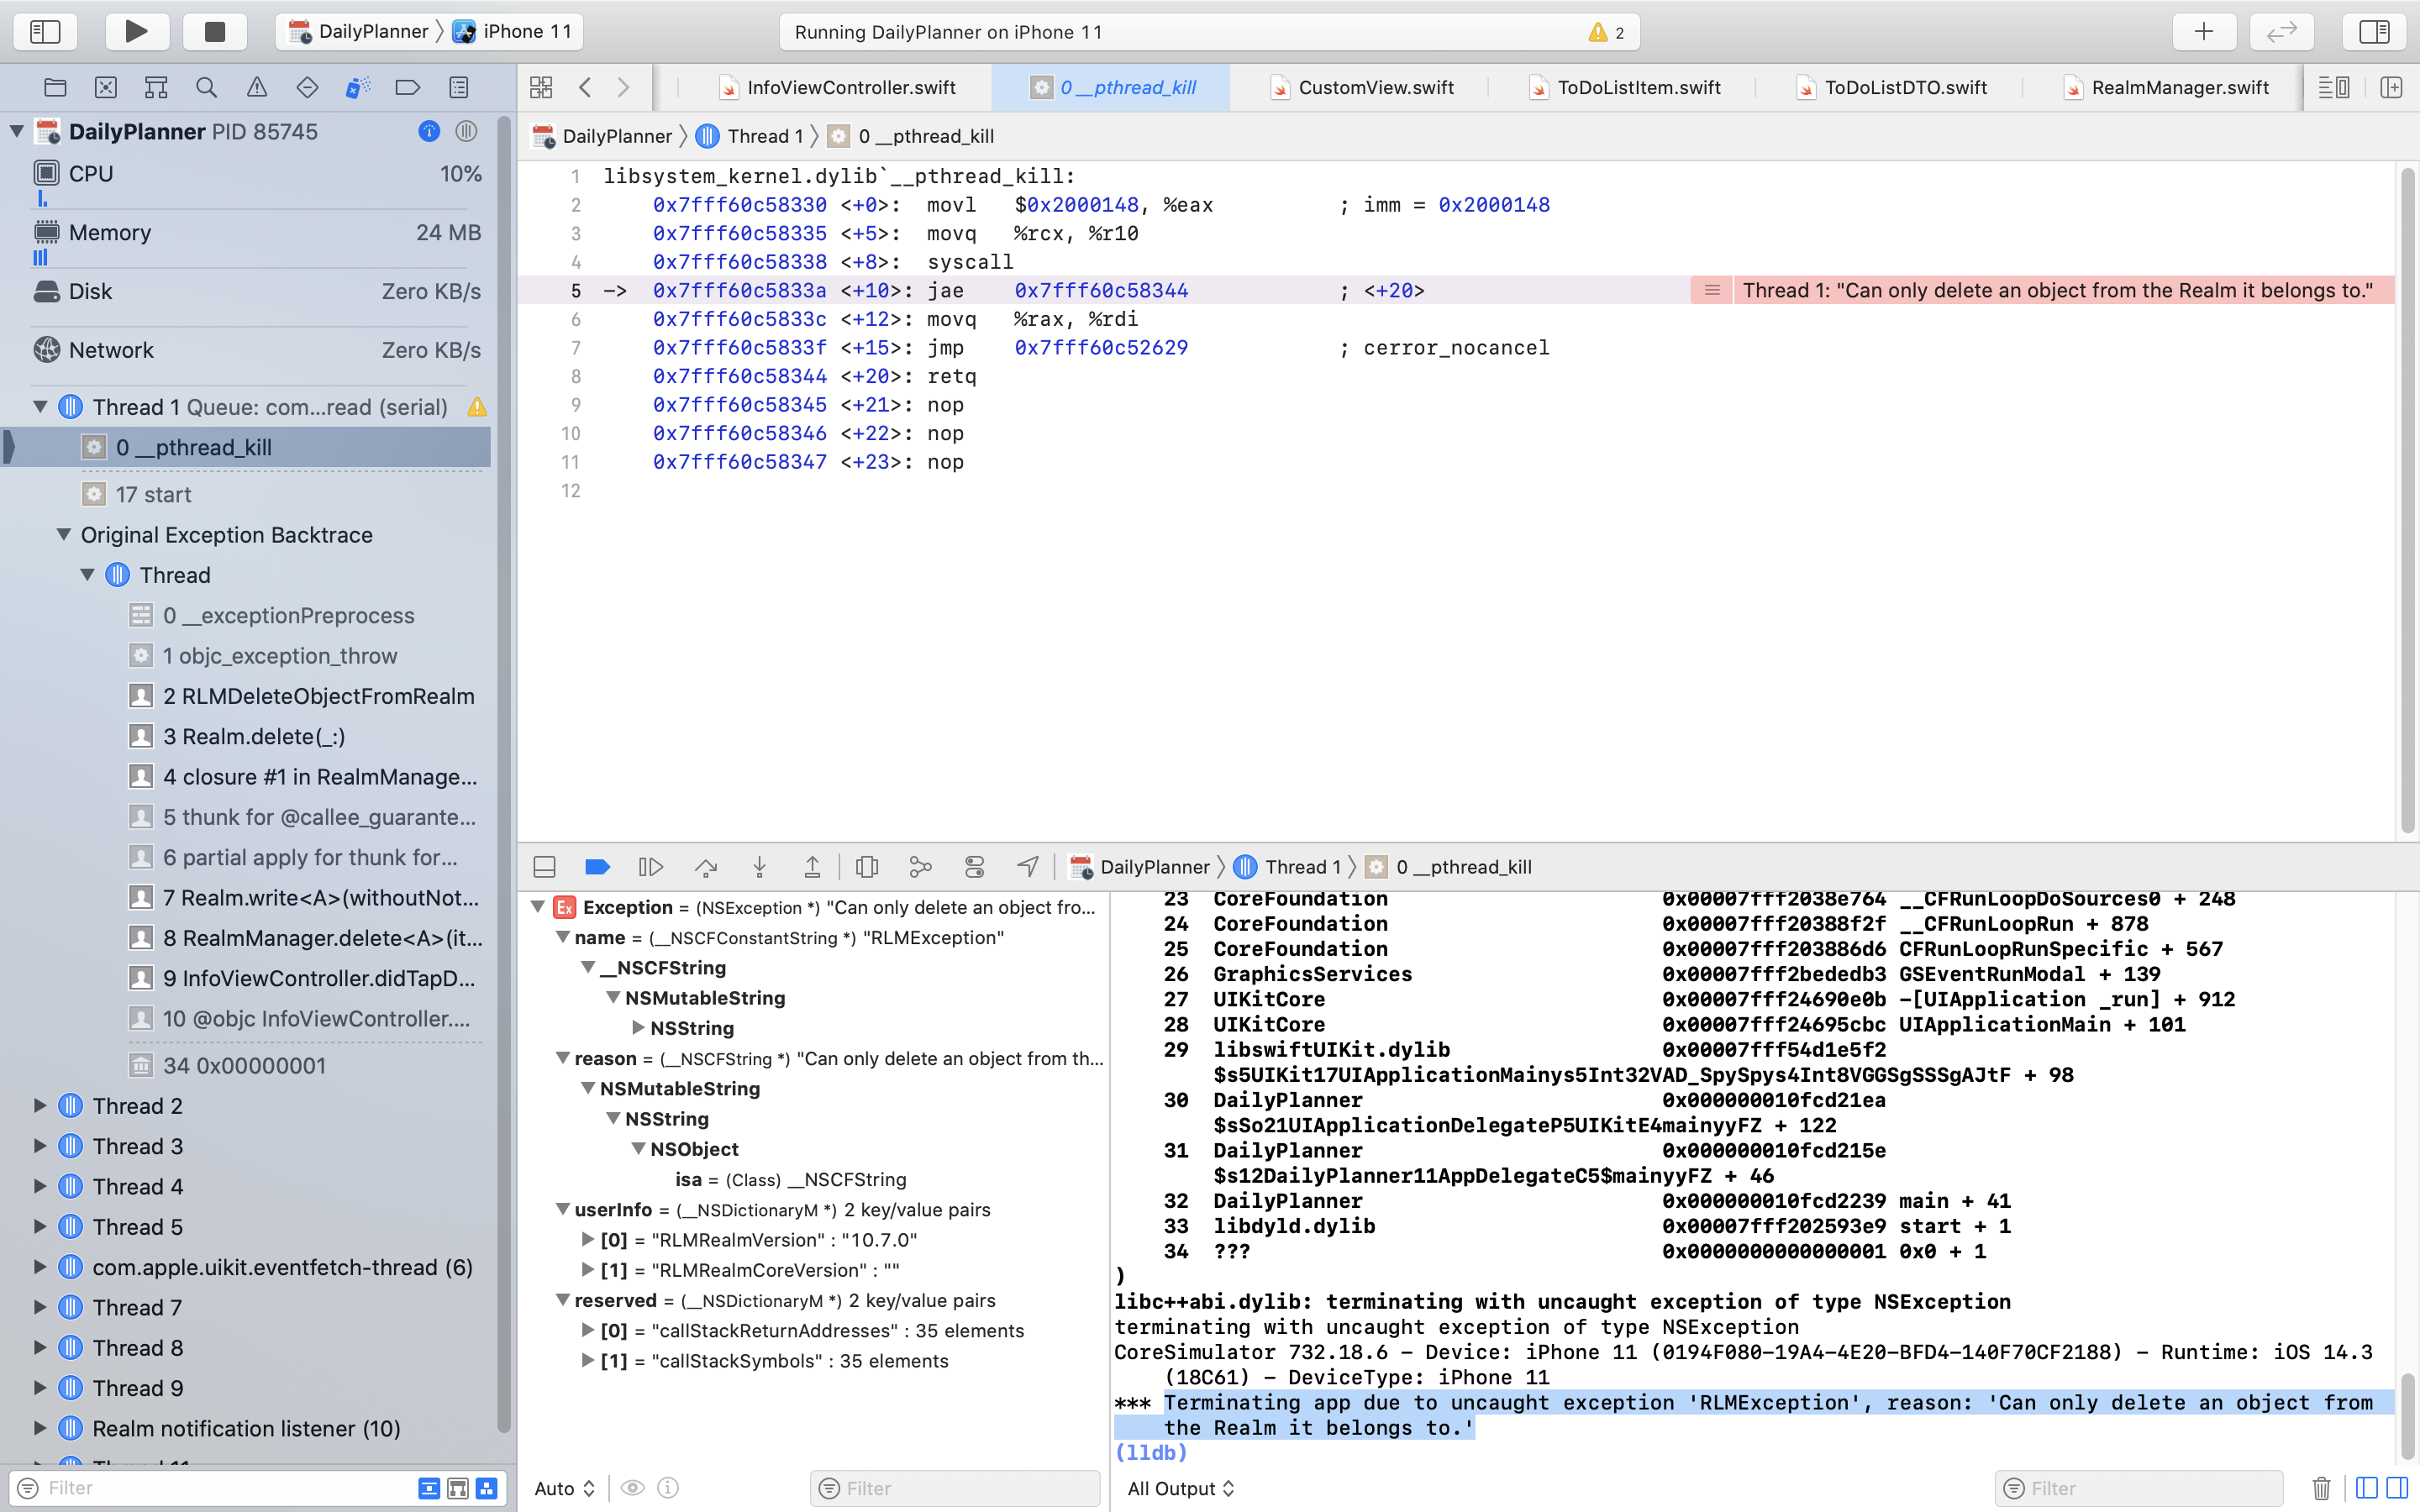Click the variables view Filter field
2420x1512 pixels.
coord(955,1488)
